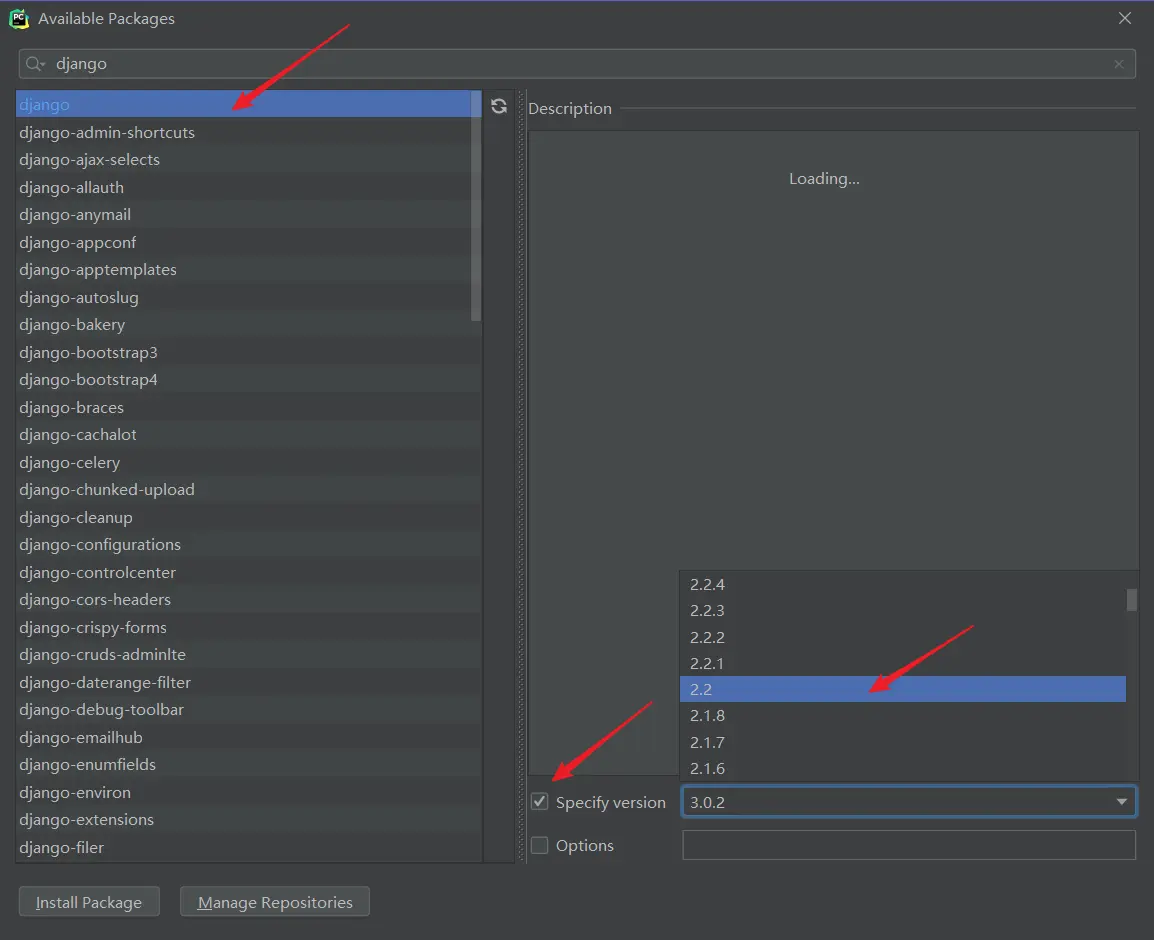The width and height of the screenshot is (1154, 940).
Task: Open the version dropdown arrow
Action: 1121,802
